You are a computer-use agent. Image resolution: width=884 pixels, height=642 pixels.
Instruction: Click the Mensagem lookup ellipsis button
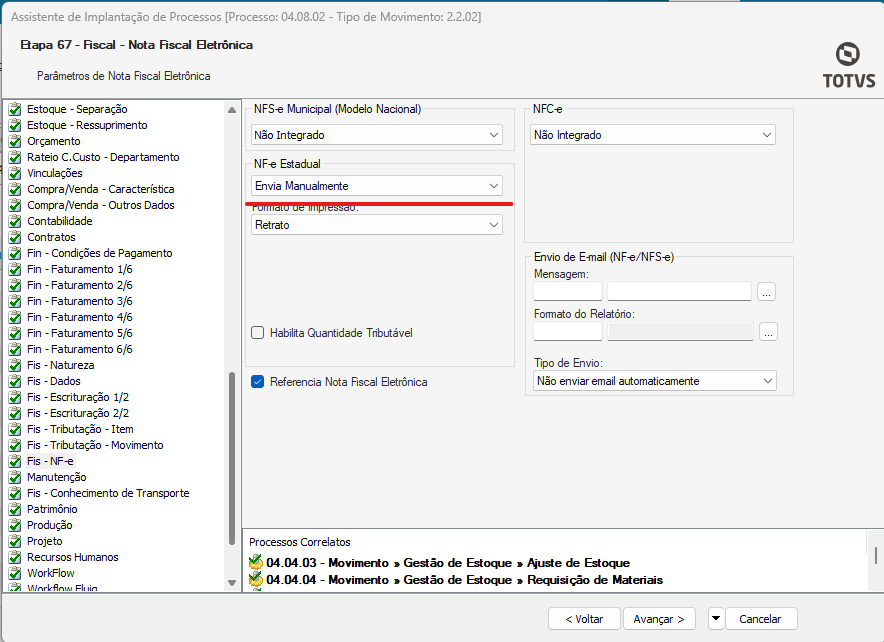click(767, 292)
